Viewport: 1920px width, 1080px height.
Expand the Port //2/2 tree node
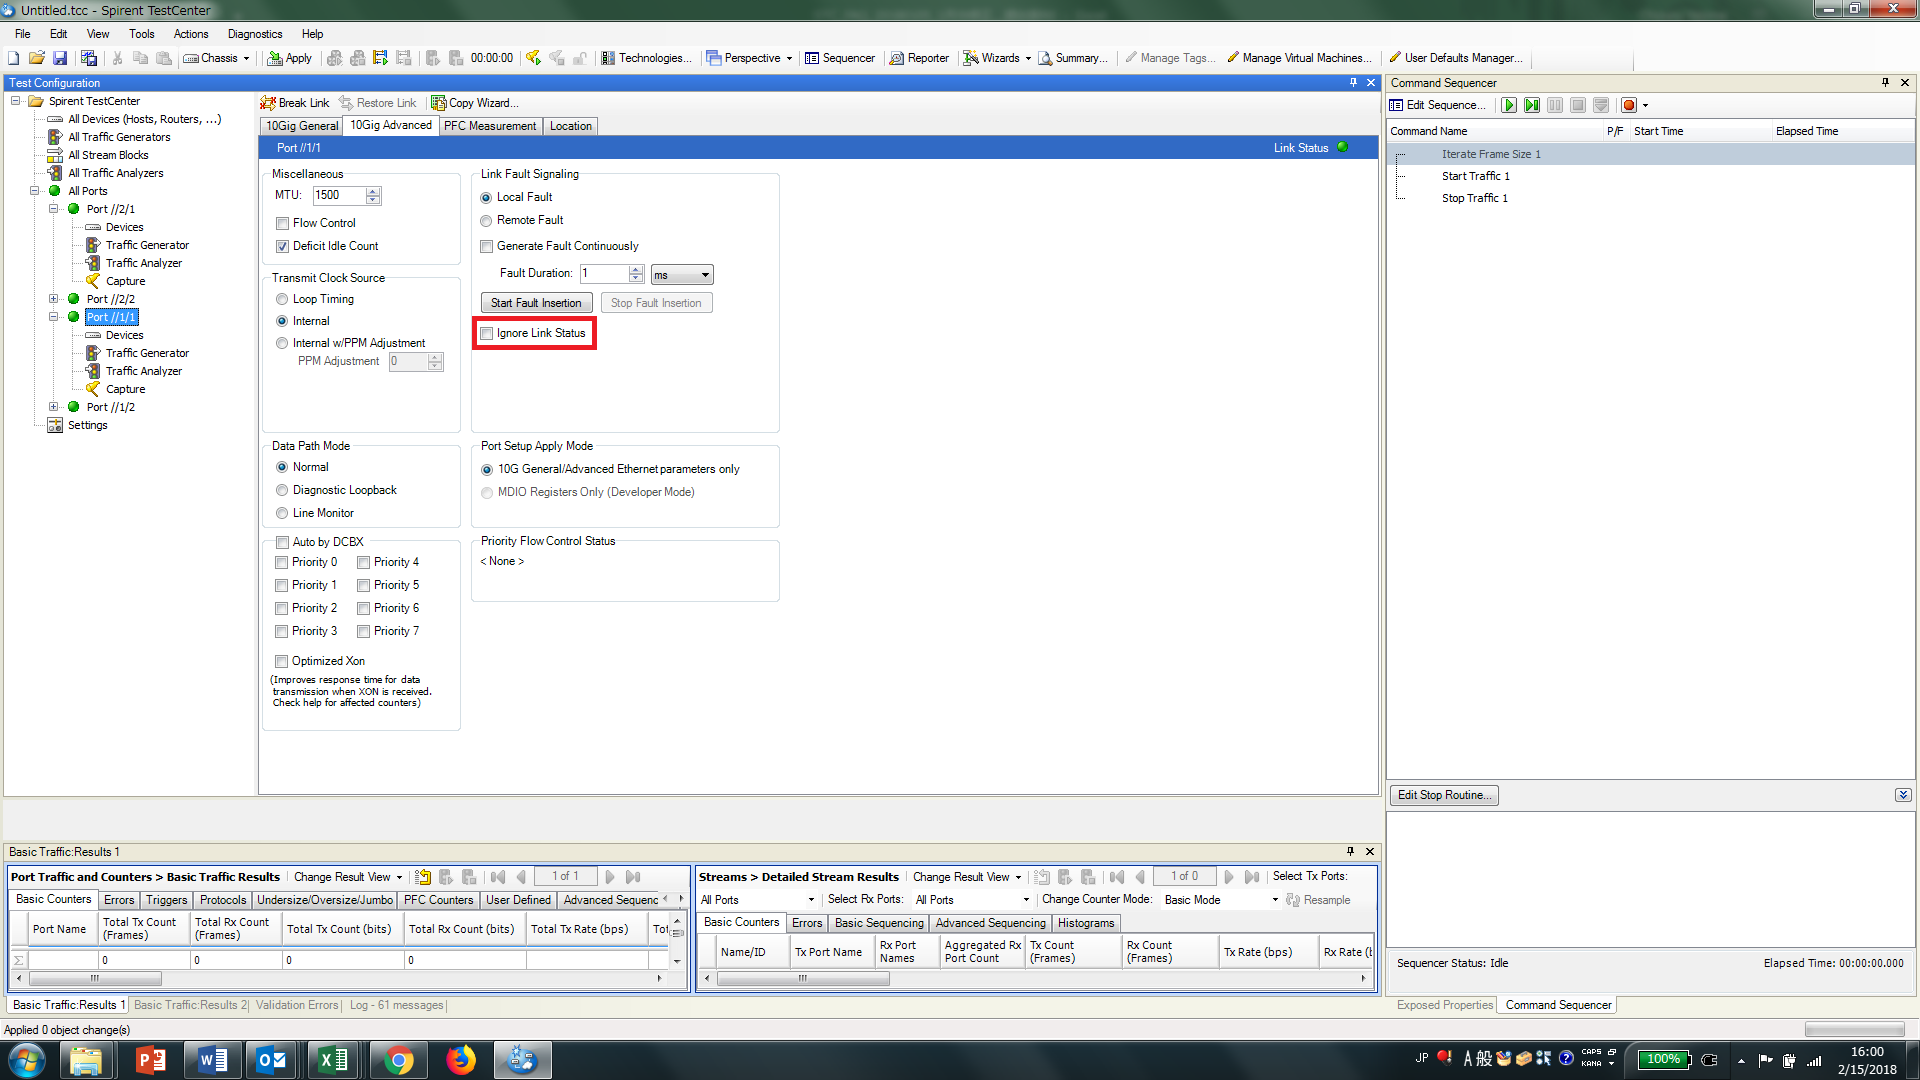click(54, 299)
